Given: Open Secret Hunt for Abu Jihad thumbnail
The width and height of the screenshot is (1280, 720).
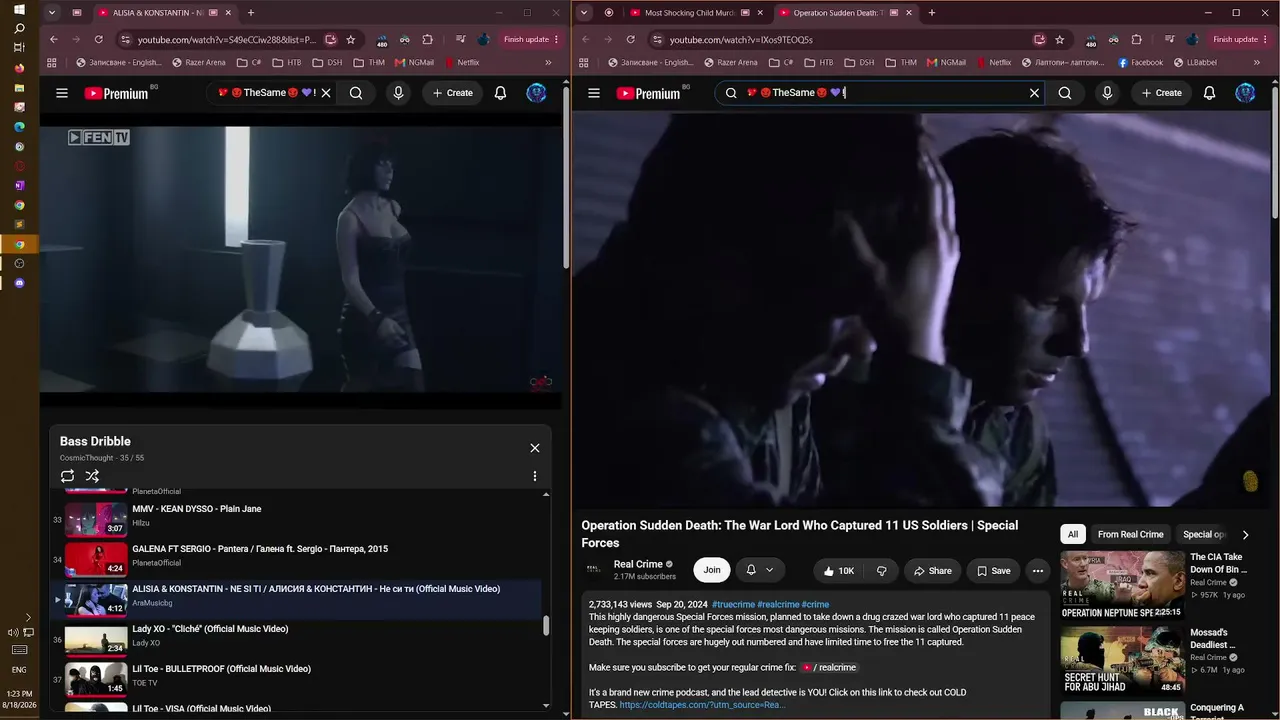Looking at the screenshot, I should pos(1122,661).
